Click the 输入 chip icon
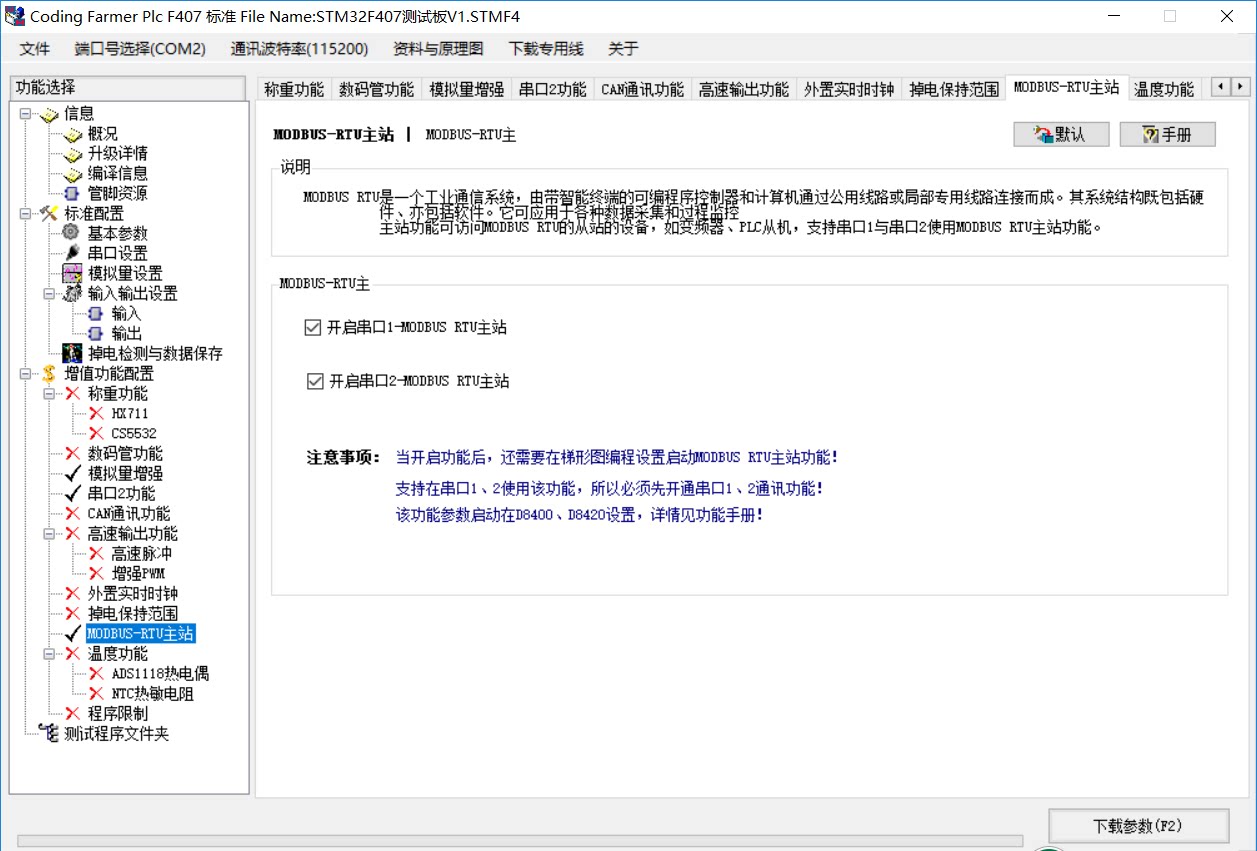 (x=96, y=314)
